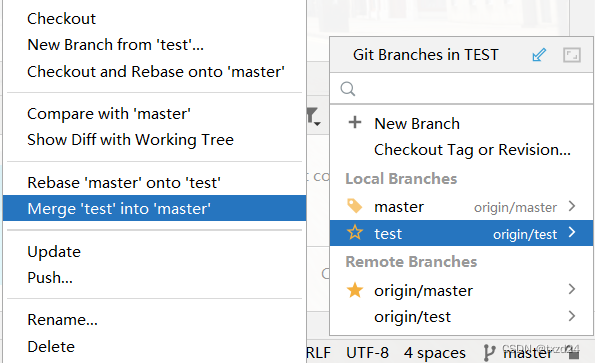This screenshot has width=595, height=363.
Task: Click UTF-8 encoding in status bar
Action: tap(367, 353)
